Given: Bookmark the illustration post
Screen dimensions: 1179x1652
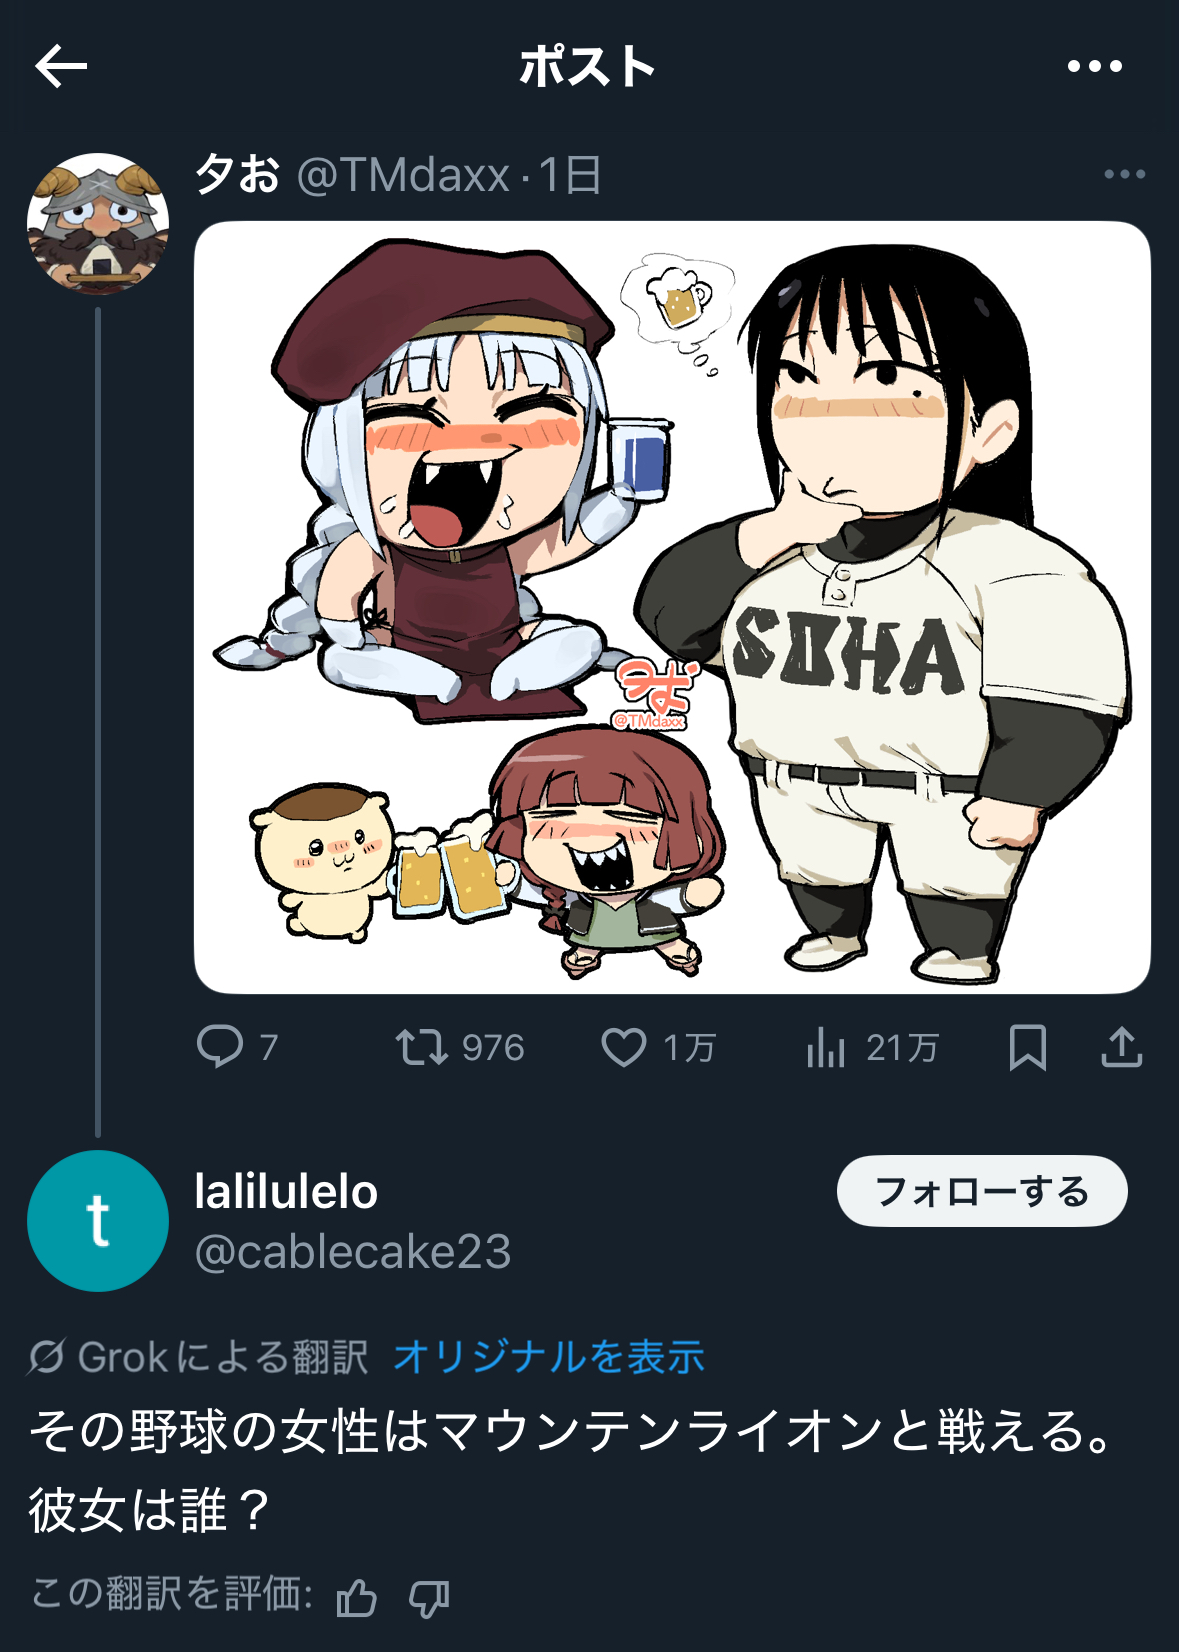Looking at the screenshot, I should pos(1027,1047).
